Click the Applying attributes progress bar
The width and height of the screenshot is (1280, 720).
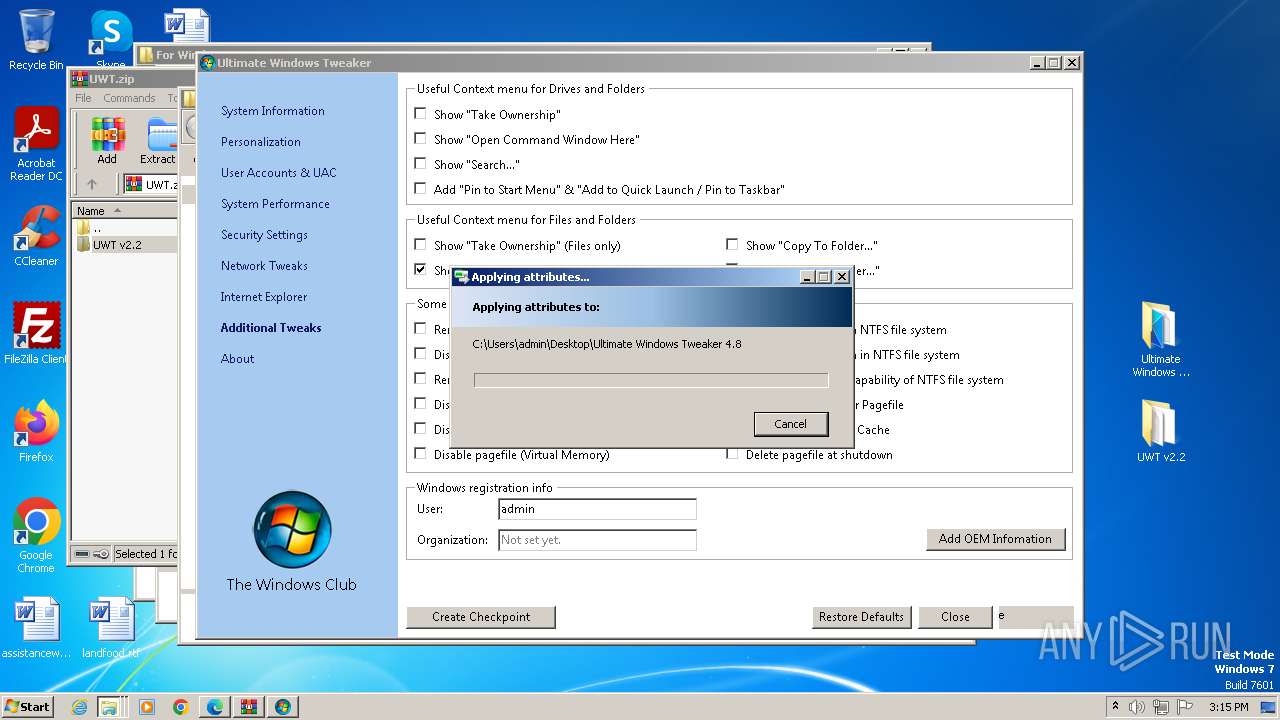651,380
